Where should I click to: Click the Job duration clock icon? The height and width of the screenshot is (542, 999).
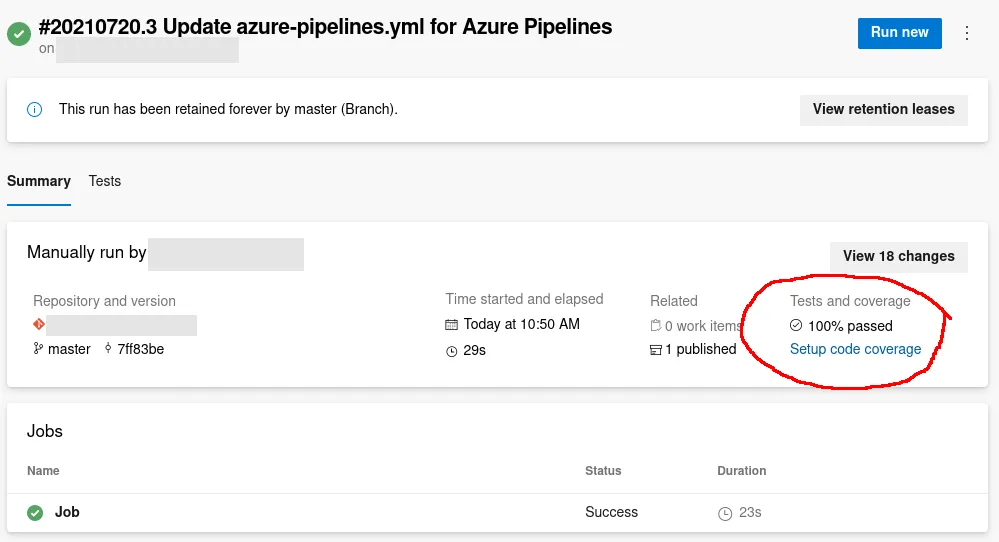[725, 514]
